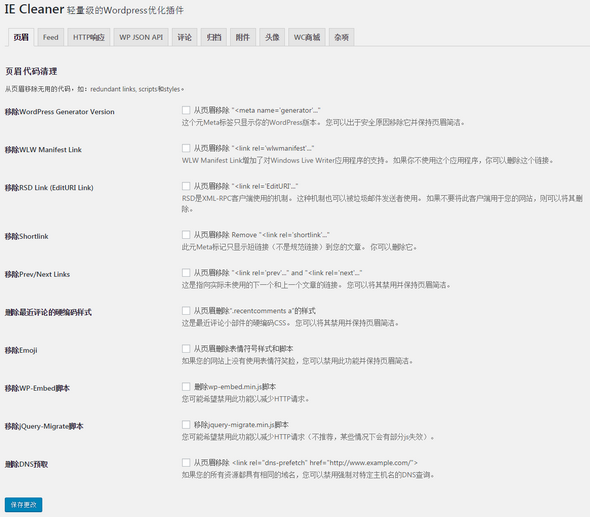Open the 归档 tab
Image resolution: width=590 pixels, height=517 pixels.
(214, 37)
